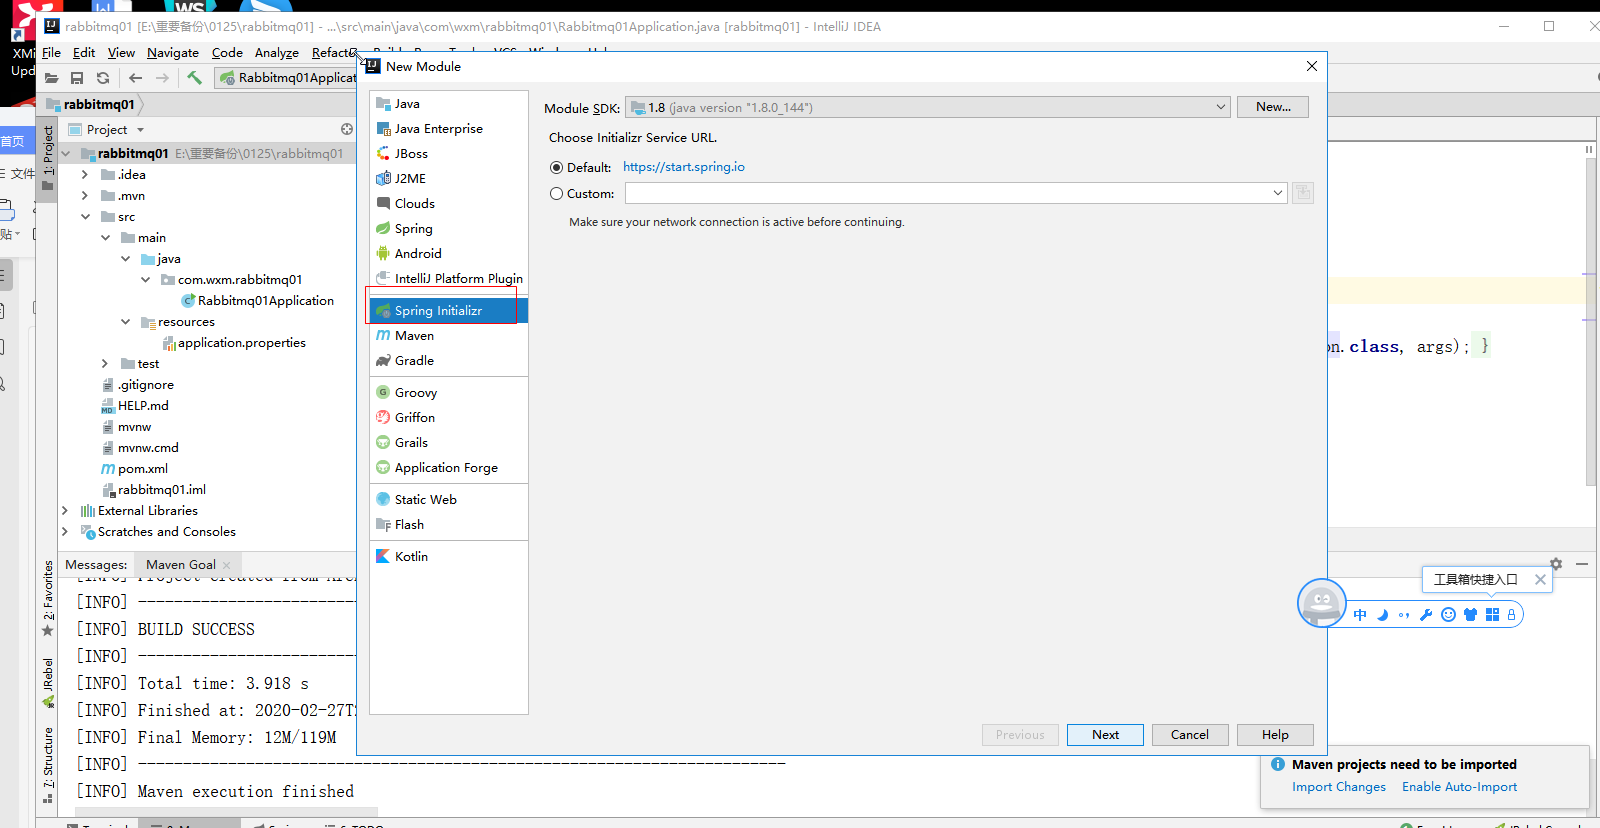Click the Next button
This screenshot has width=1600, height=828.
(1105, 735)
